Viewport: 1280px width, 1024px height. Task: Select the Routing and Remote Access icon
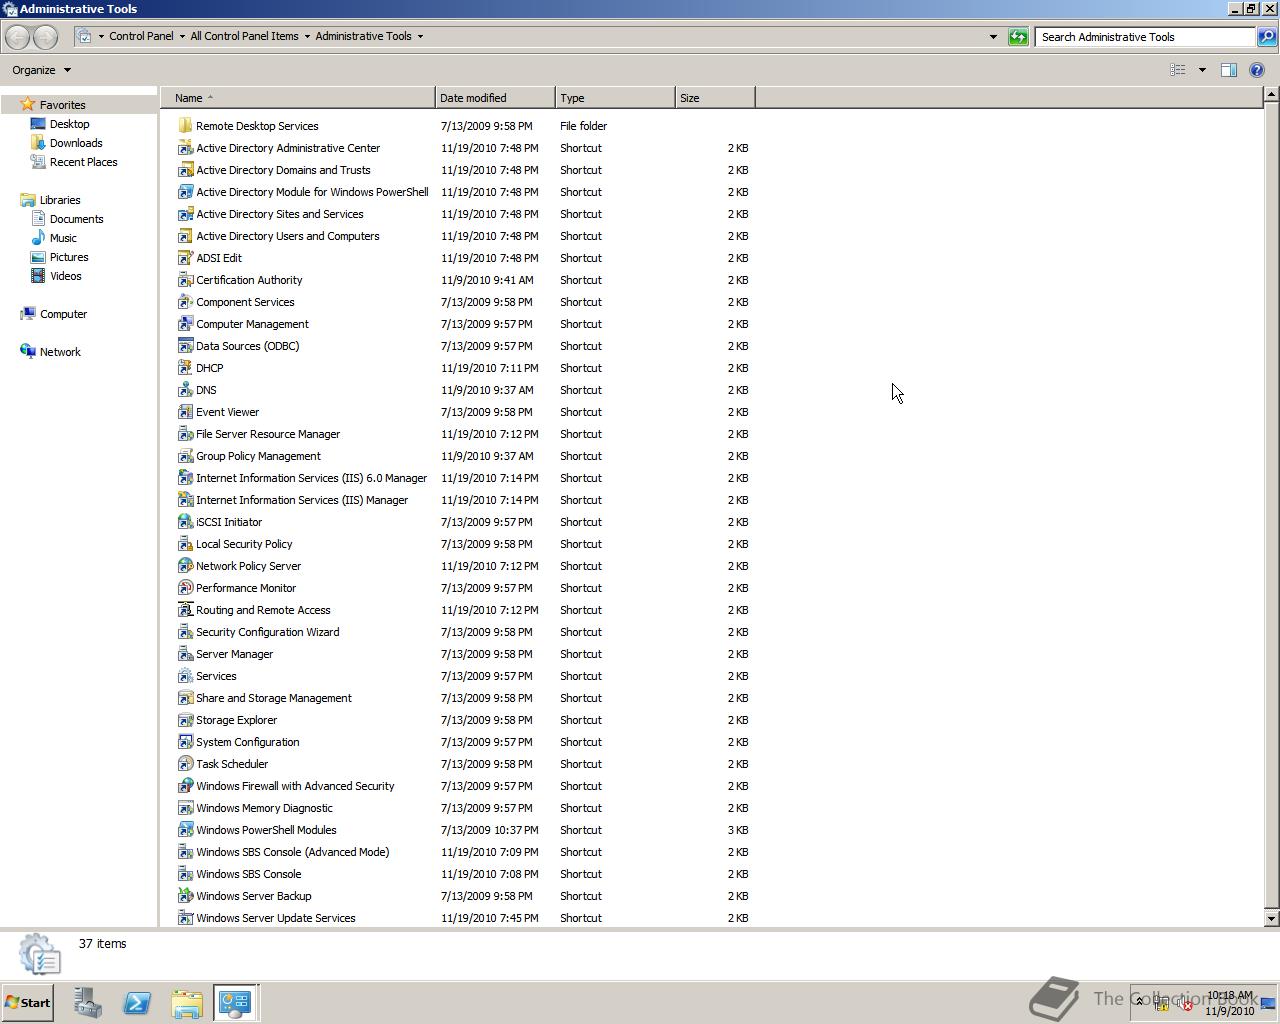click(185, 610)
